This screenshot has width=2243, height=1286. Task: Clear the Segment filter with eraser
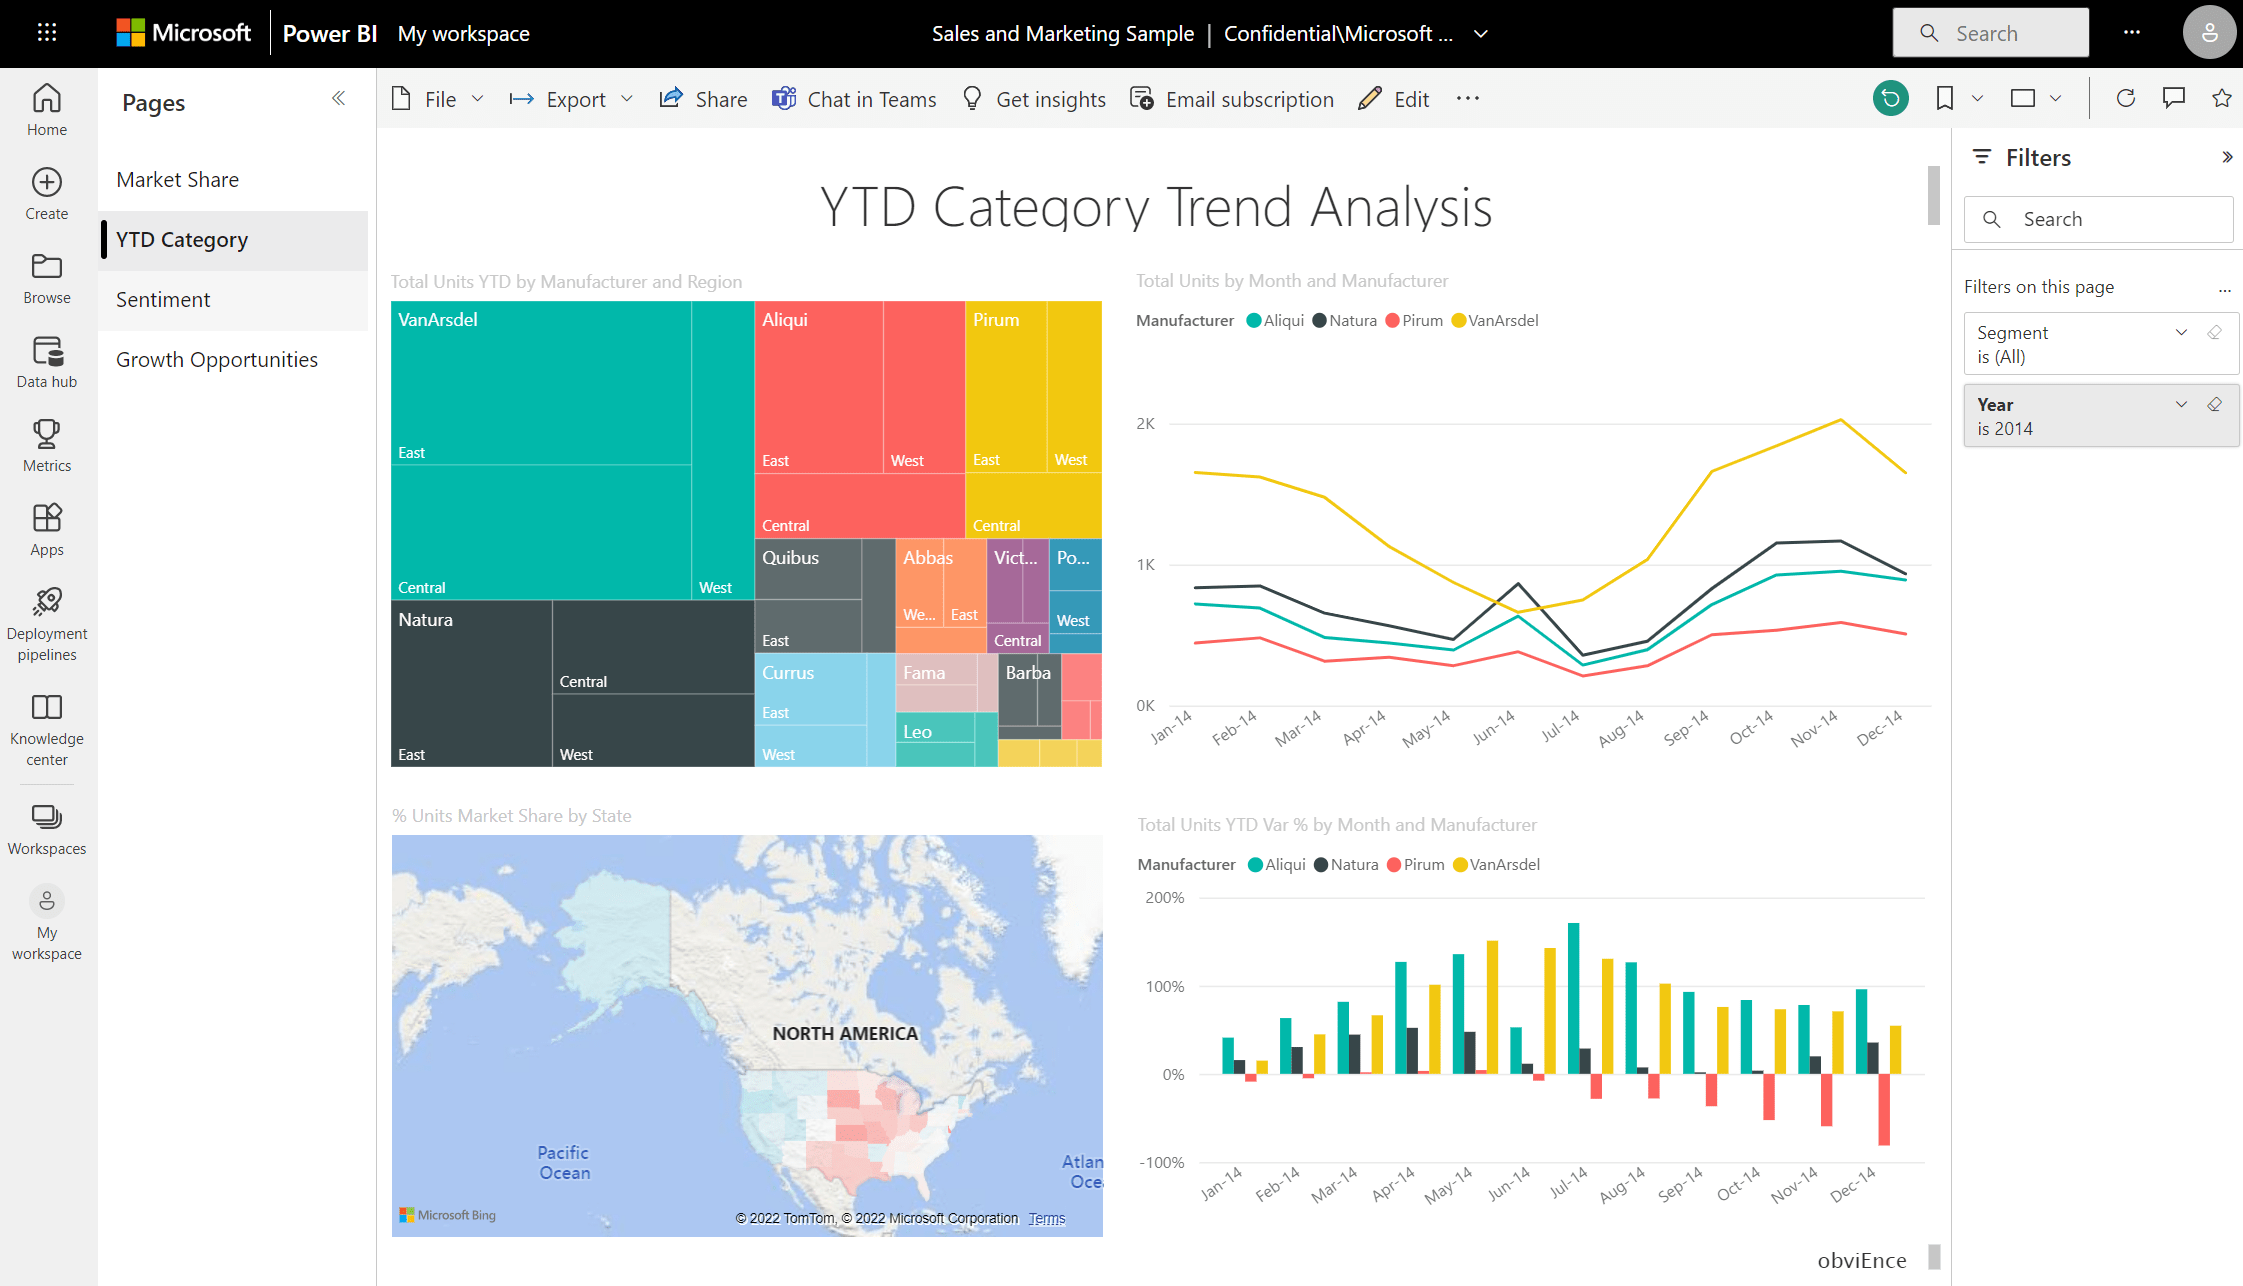coord(2214,332)
